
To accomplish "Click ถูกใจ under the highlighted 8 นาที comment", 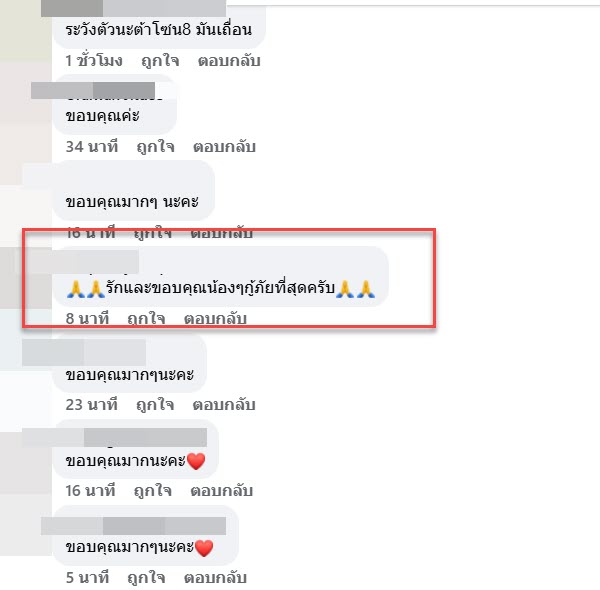I will [146, 318].
